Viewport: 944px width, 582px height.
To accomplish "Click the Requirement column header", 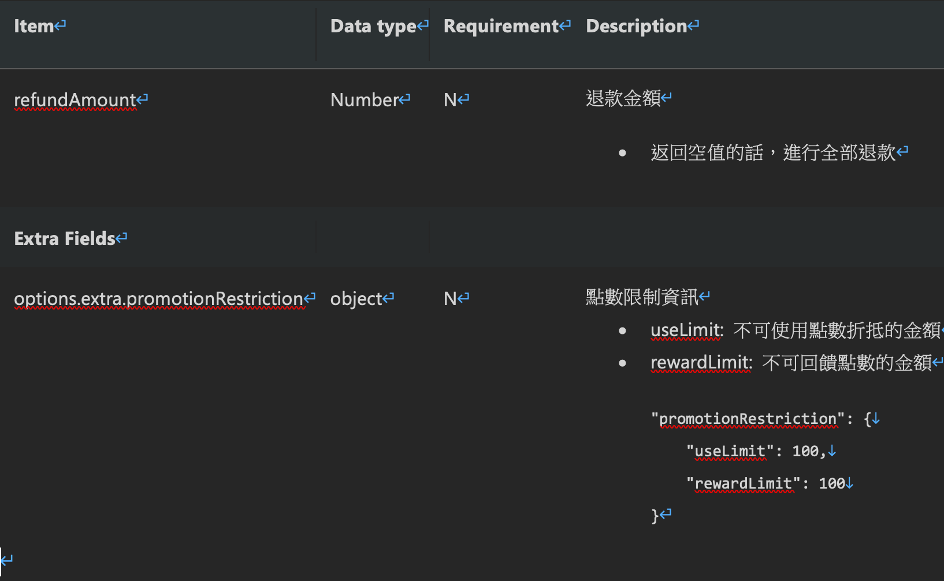I will click(501, 26).
